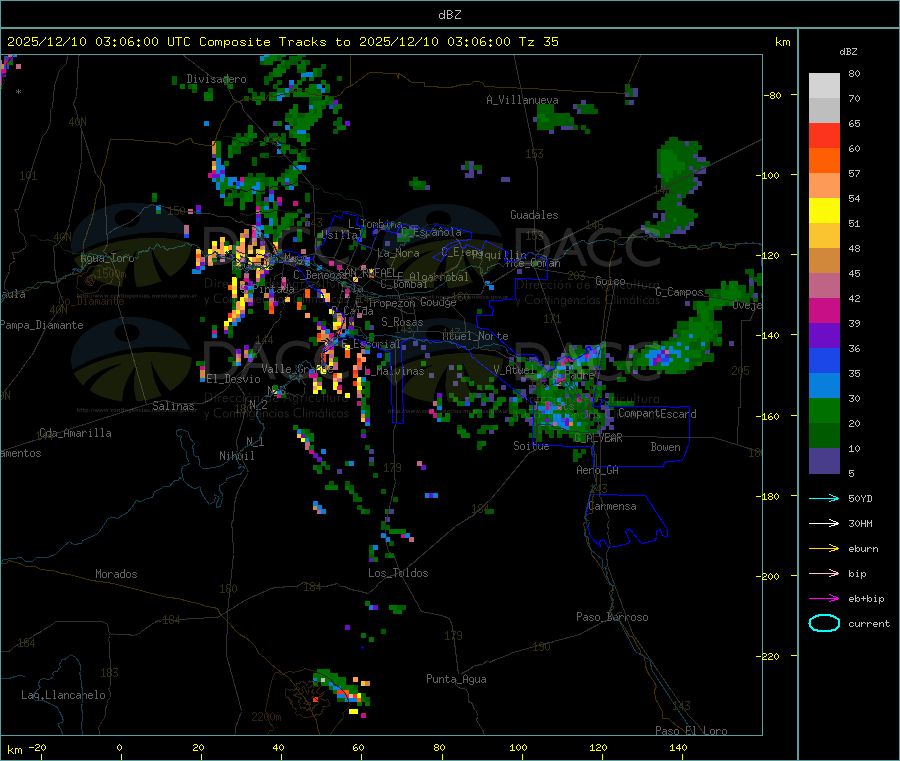Click the 'Tz 35' text in header
The height and width of the screenshot is (761, 900).
[538, 42]
